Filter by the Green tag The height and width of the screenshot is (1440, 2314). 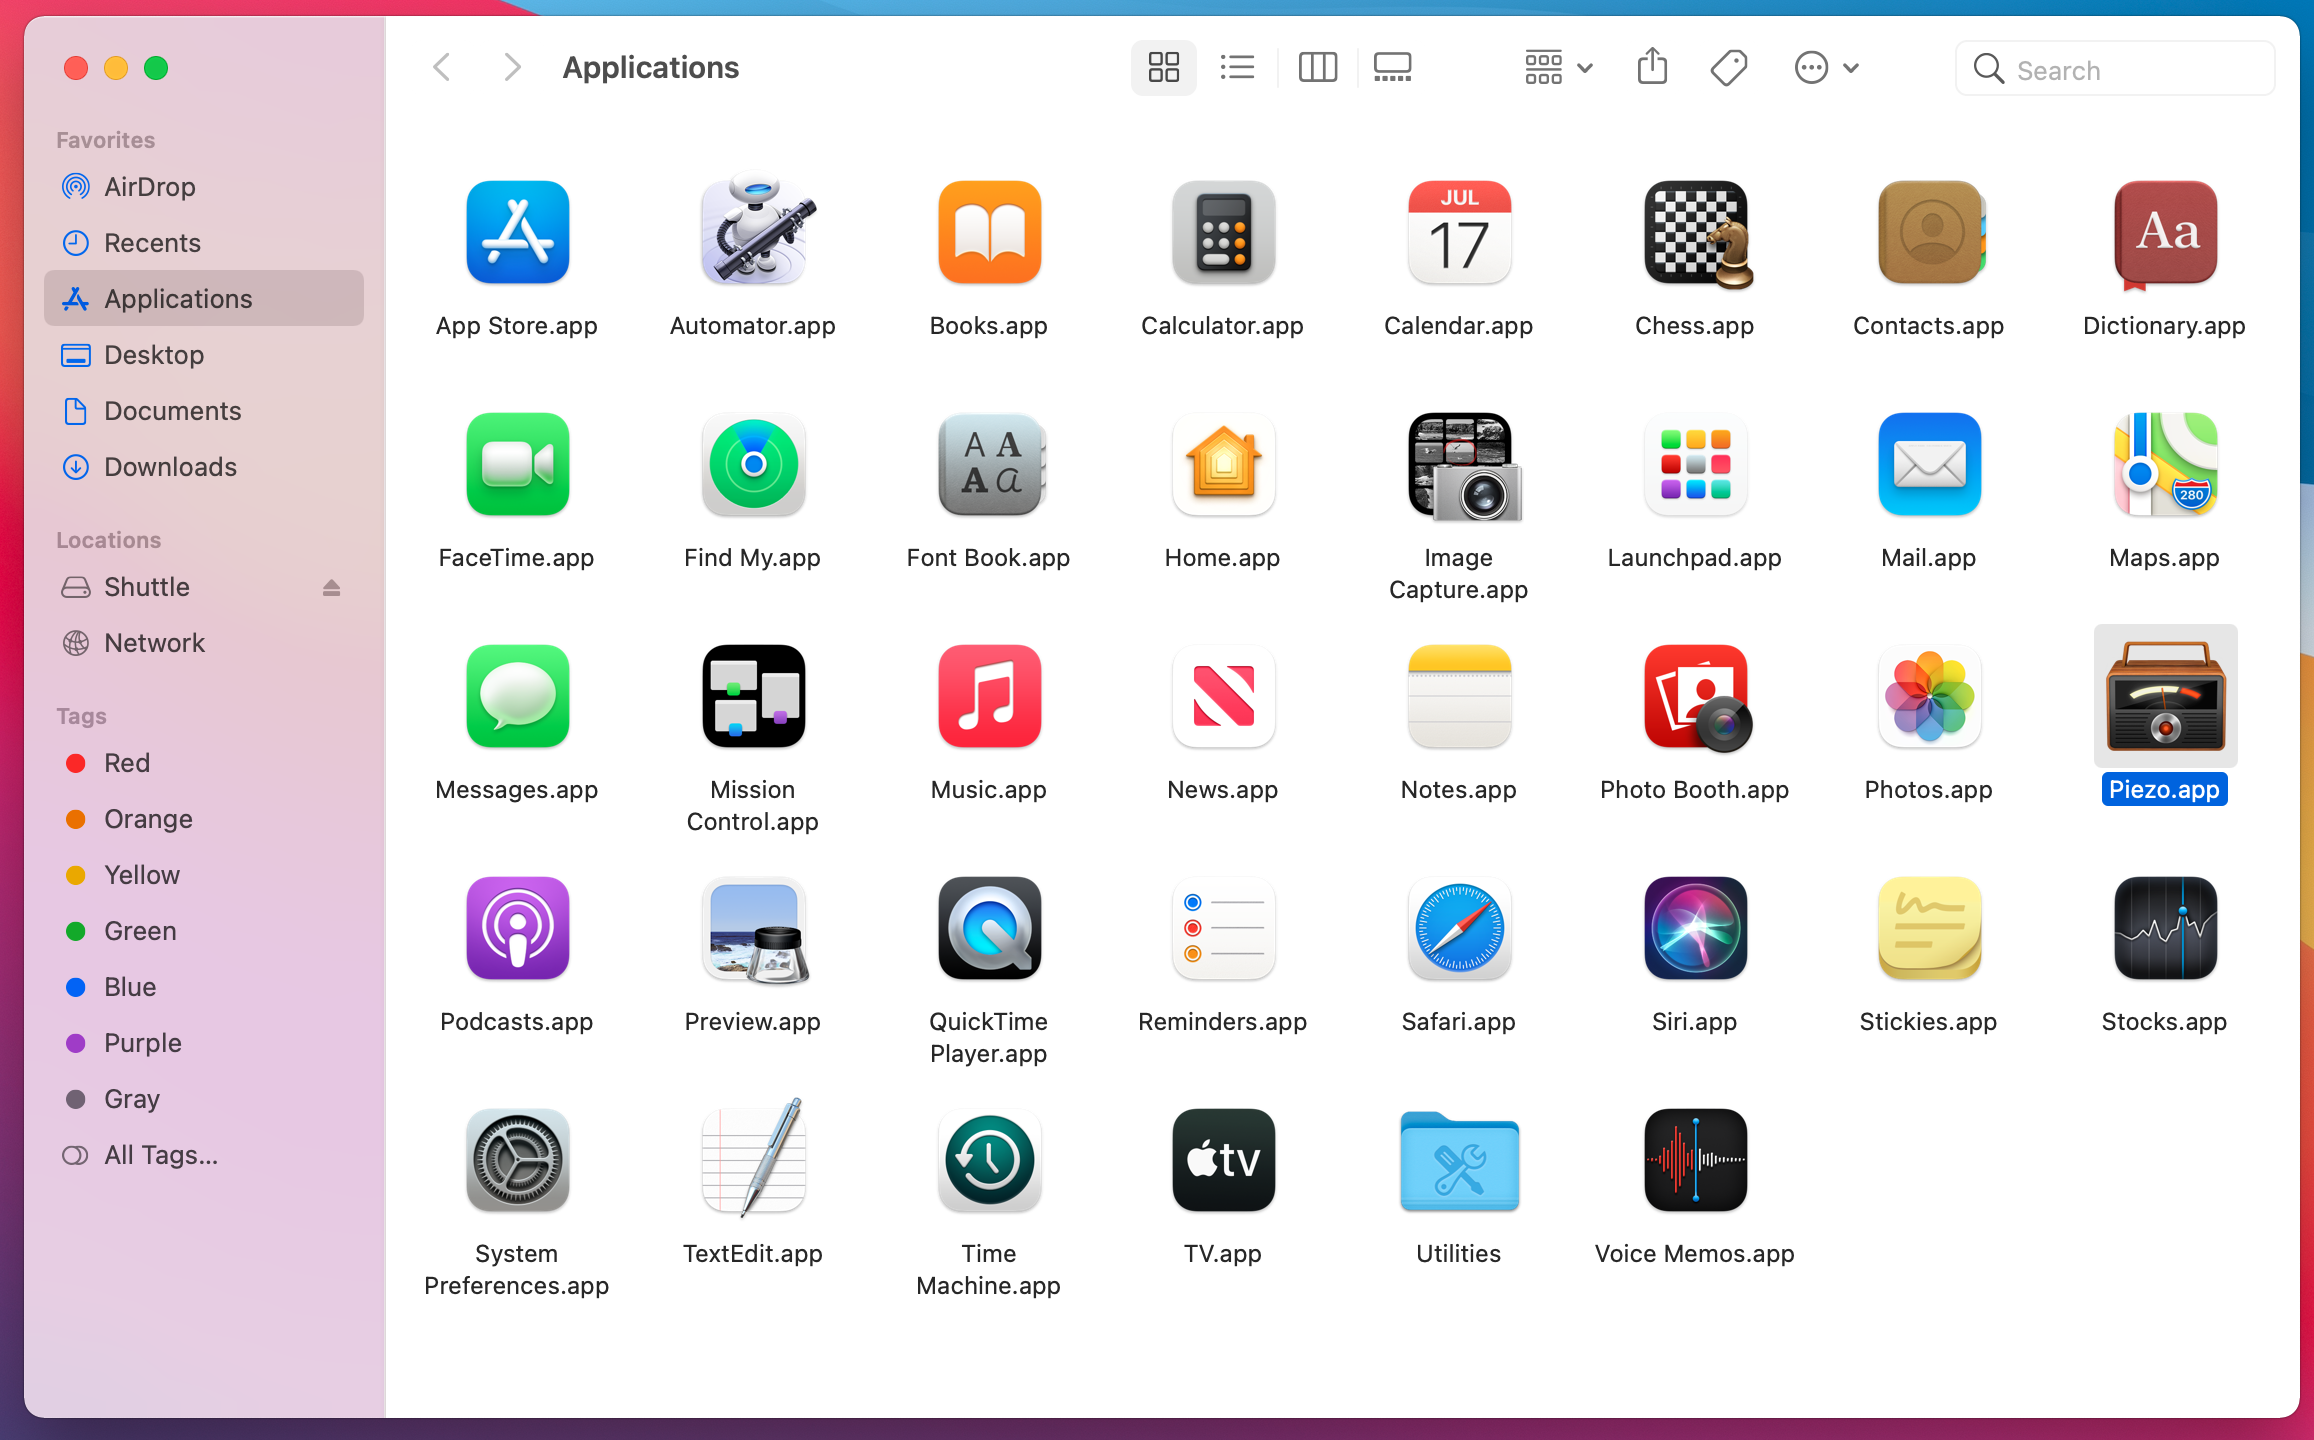204,931
